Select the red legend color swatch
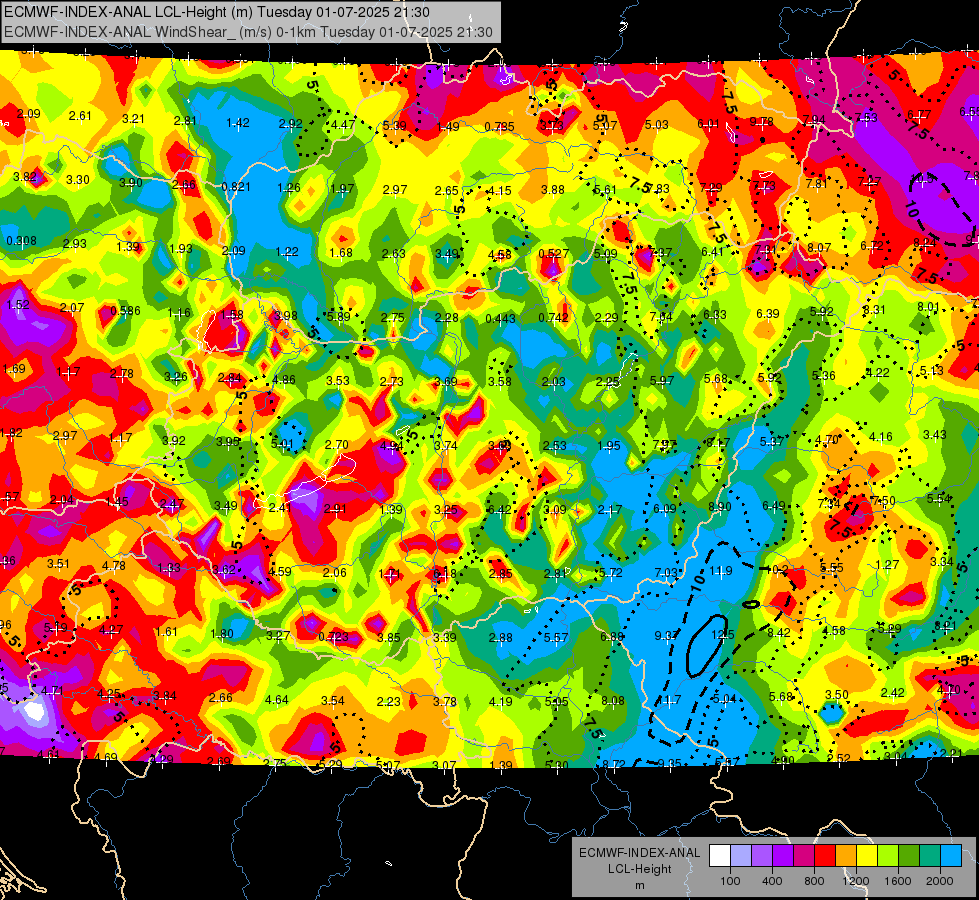The height and width of the screenshot is (900, 979). pos(825,855)
